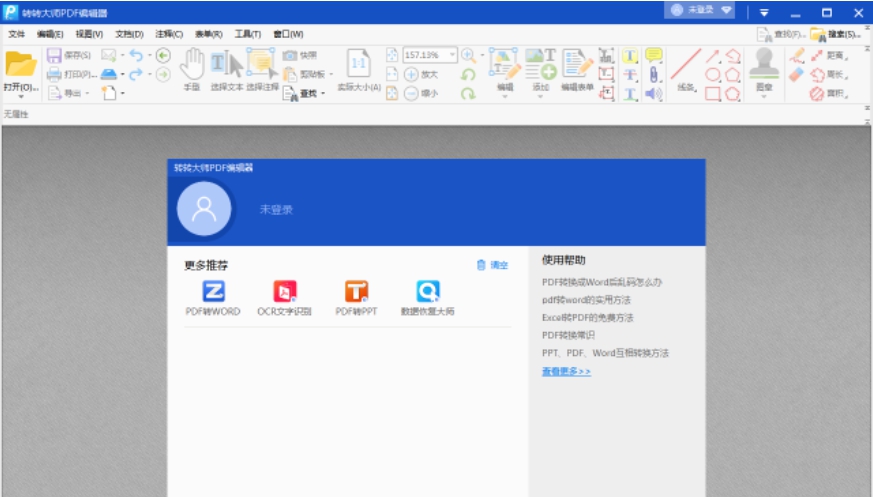Redo the action with the blue arrow
The image size is (873, 497).
click(136, 74)
